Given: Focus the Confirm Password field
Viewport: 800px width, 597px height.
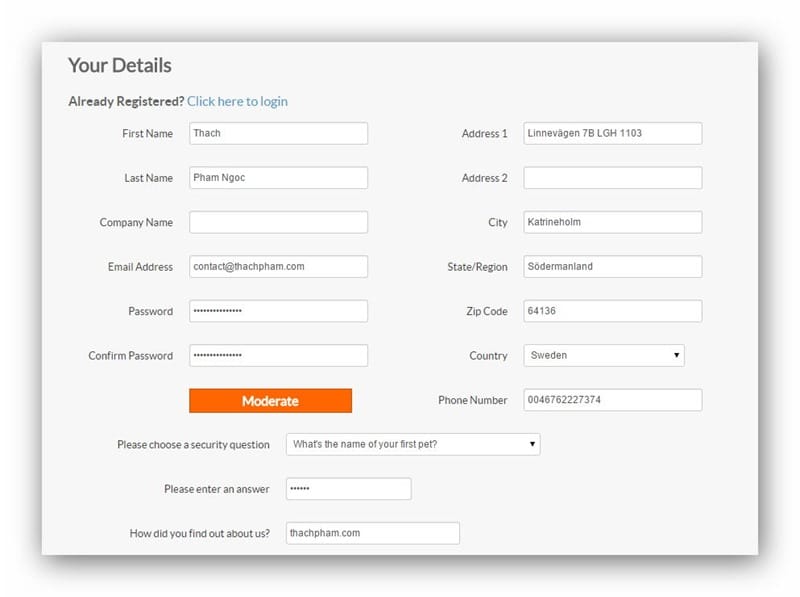Looking at the screenshot, I should pos(279,355).
